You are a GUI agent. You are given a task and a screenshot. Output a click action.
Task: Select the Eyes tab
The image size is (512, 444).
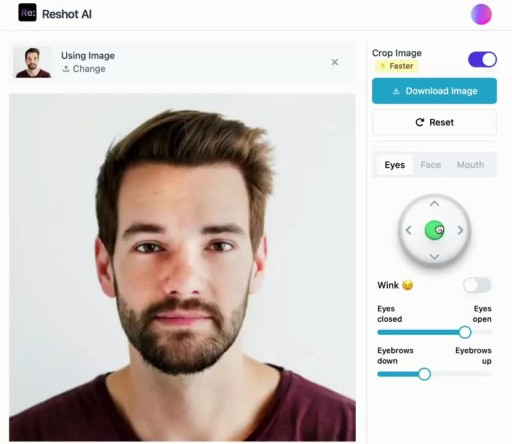[x=395, y=165]
